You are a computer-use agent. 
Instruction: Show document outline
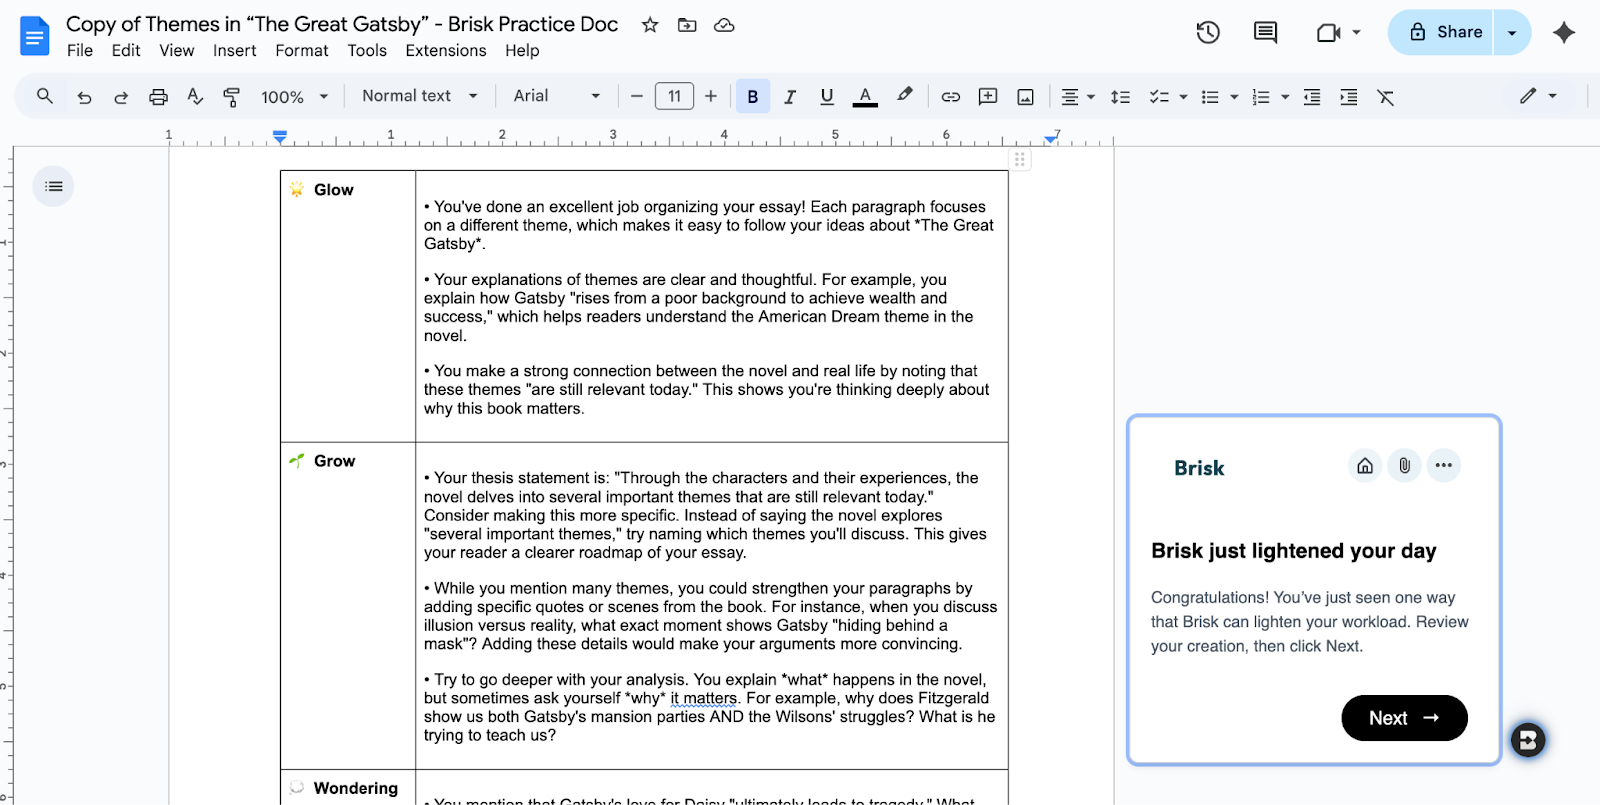pyautogui.click(x=54, y=186)
